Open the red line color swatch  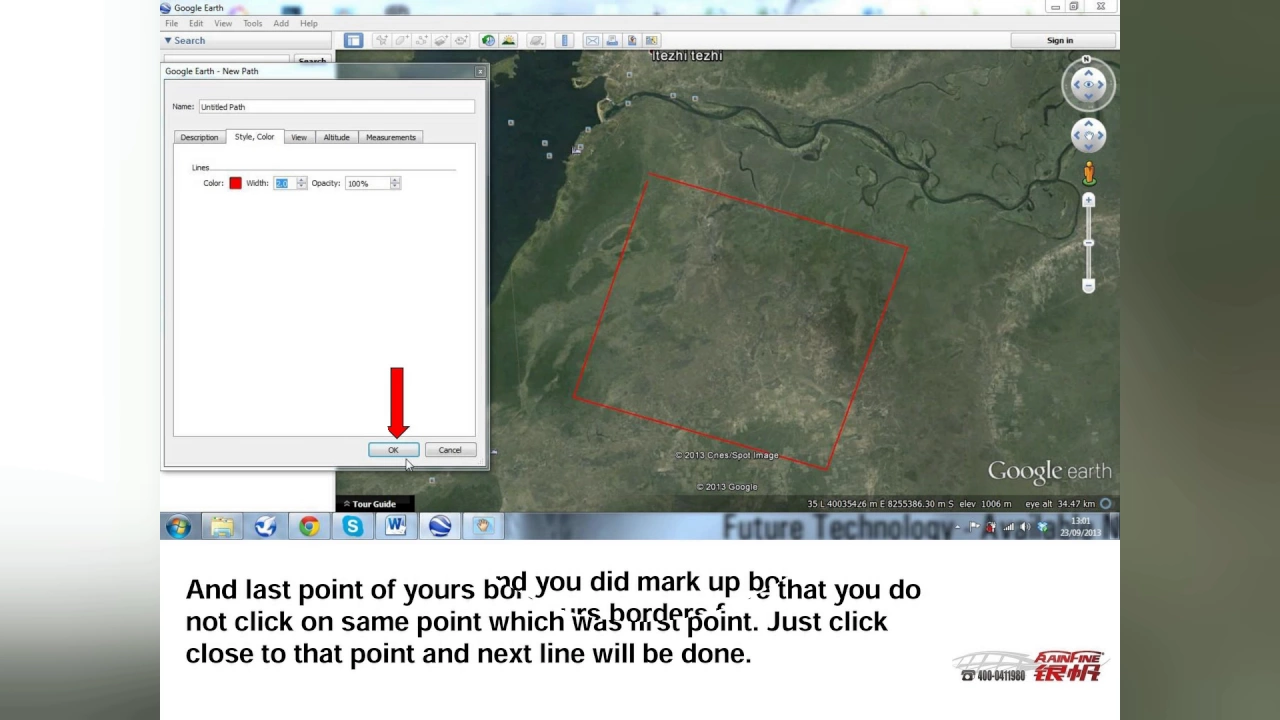click(x=235, y=183)
